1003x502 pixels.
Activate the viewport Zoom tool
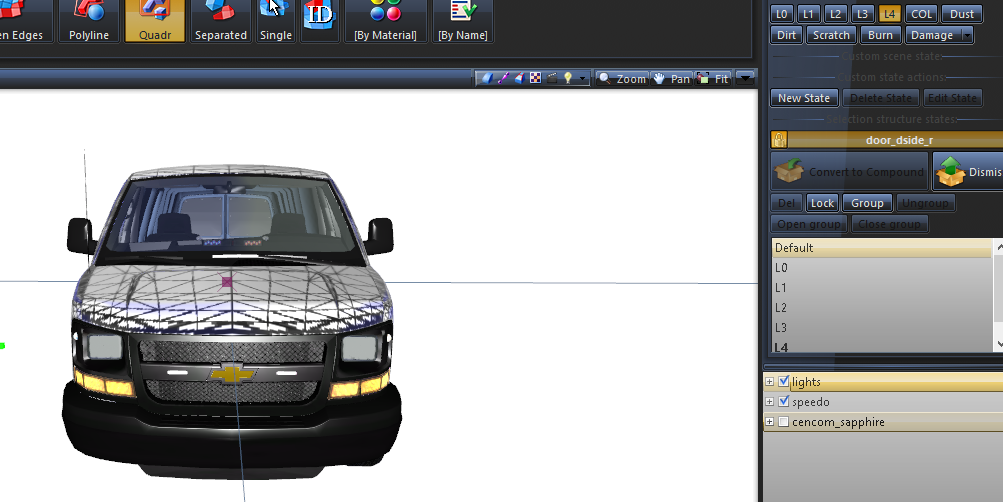[622, 79]
